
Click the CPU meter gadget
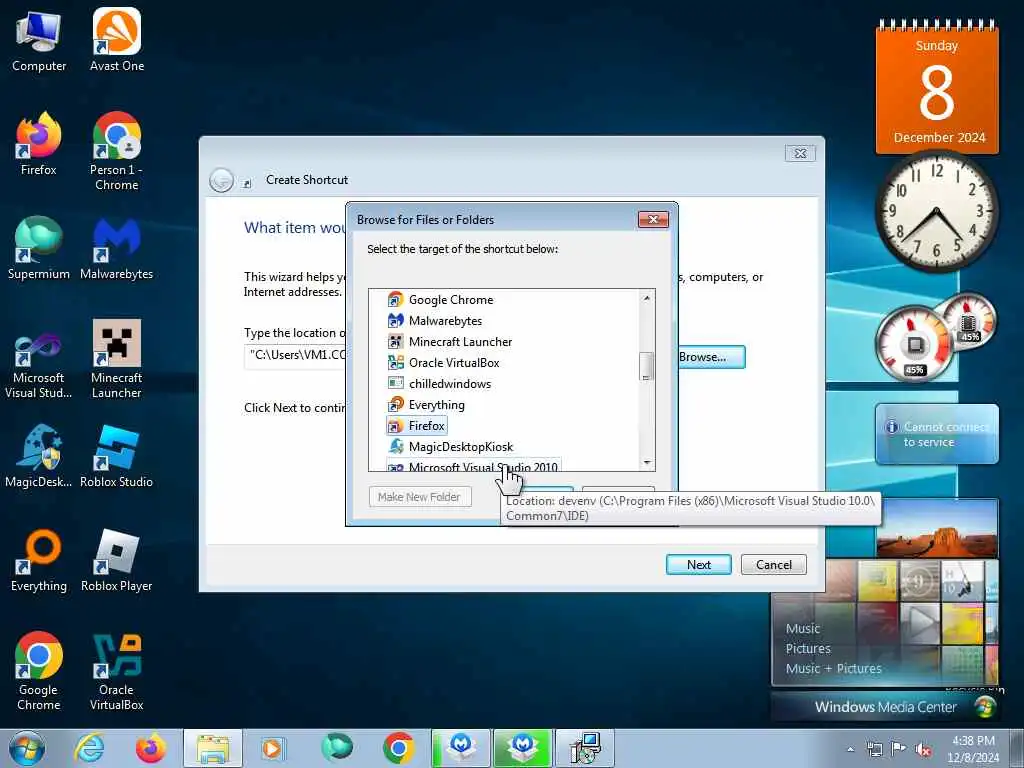point(914,344)
